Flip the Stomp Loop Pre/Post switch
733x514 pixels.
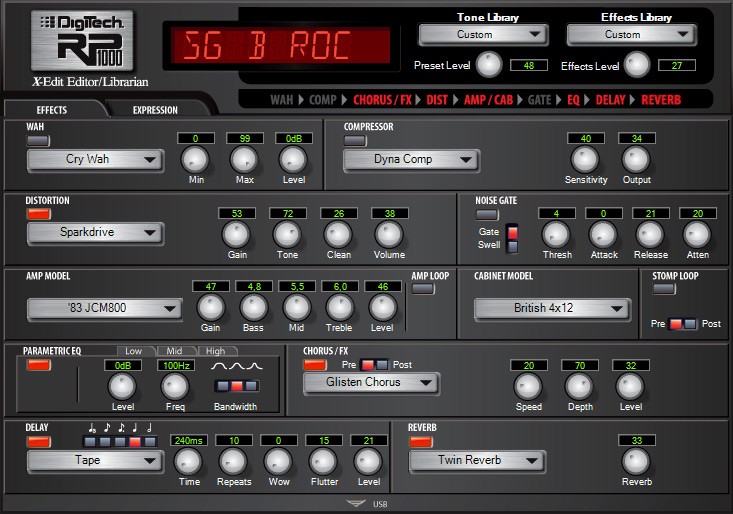coord(683,324)
